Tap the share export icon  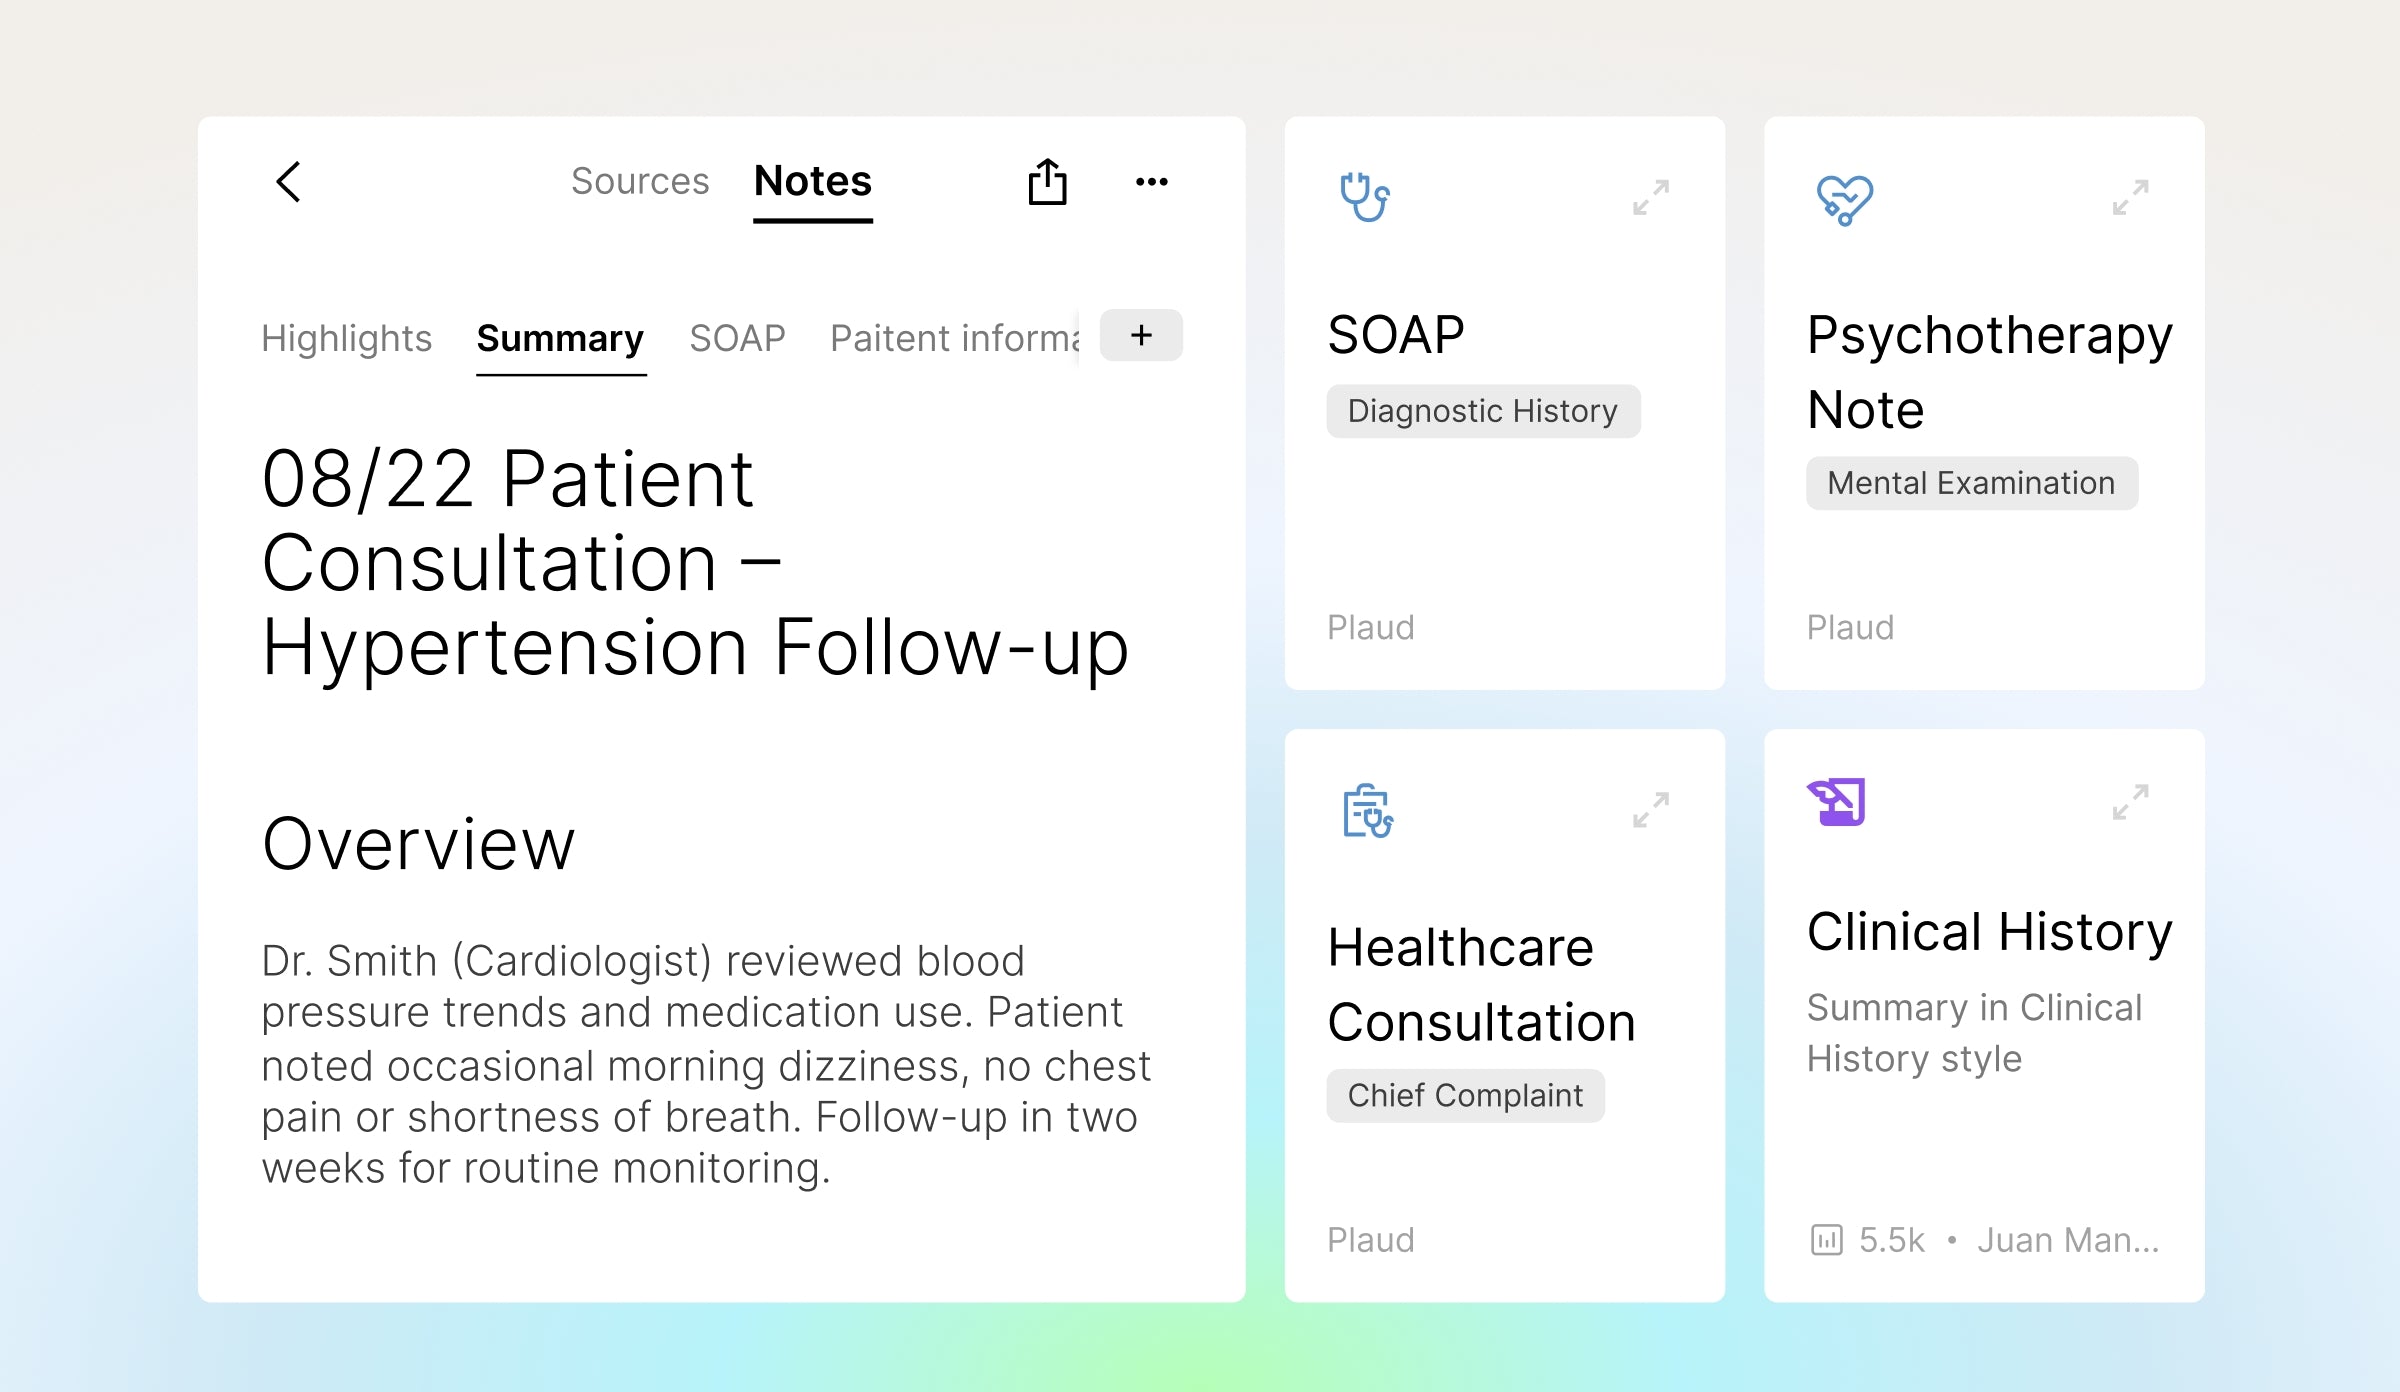tap(1047, 182)
